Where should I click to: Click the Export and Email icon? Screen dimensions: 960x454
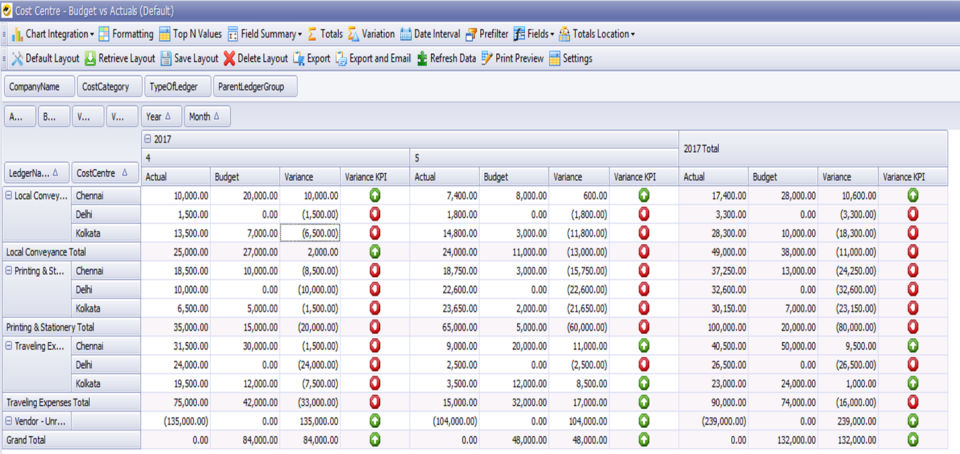tap(341, 58)
